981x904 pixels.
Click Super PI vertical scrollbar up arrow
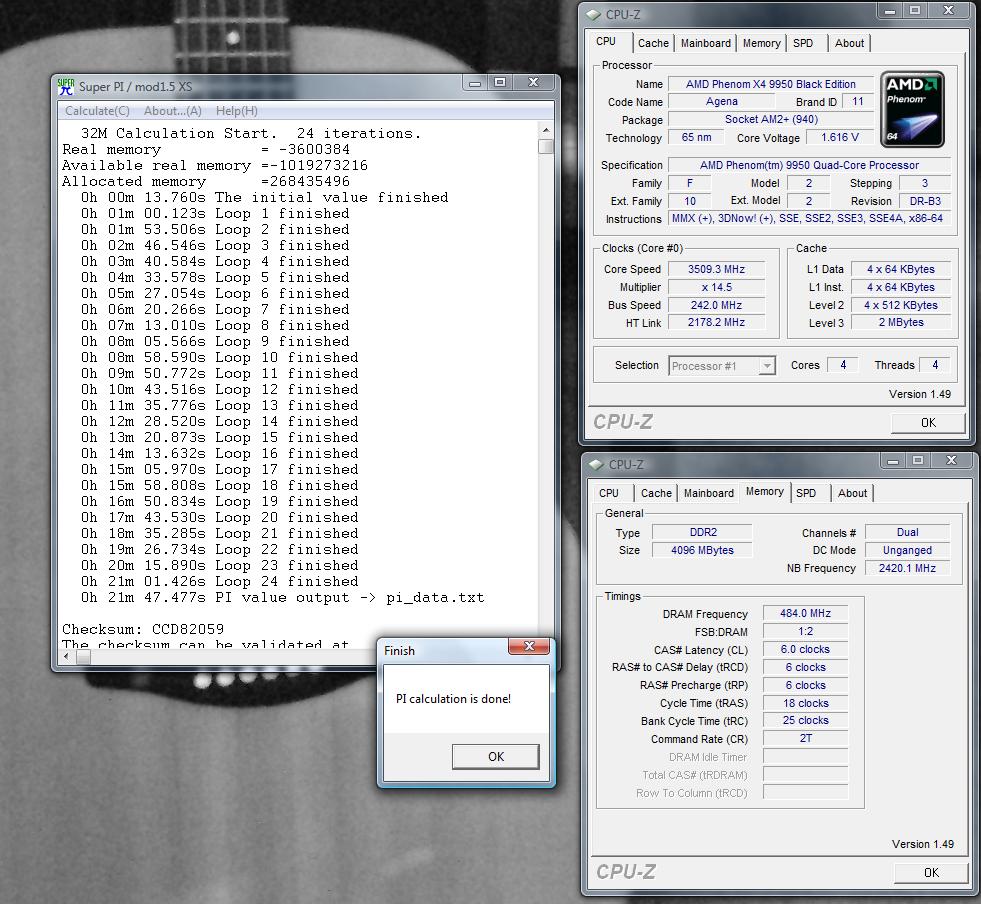tap(546, 130)
